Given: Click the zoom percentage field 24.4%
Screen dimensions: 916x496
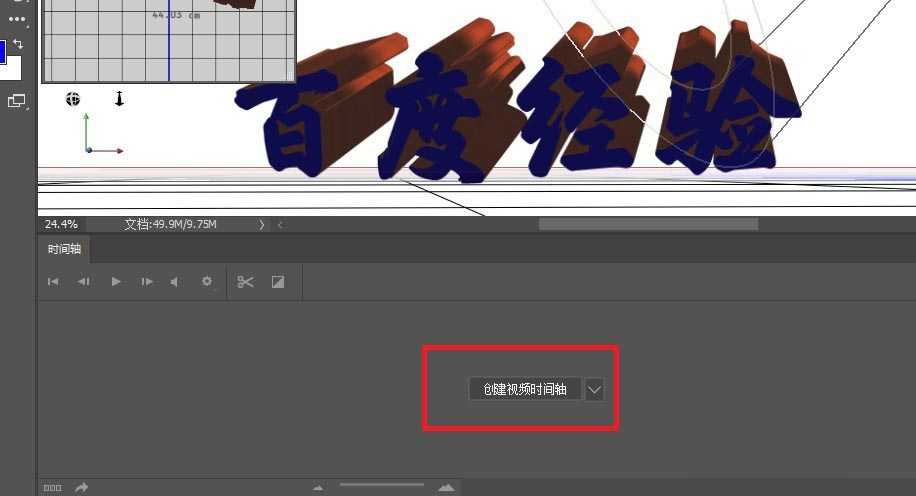Looking at the screenshot, I should coord(62,224).
